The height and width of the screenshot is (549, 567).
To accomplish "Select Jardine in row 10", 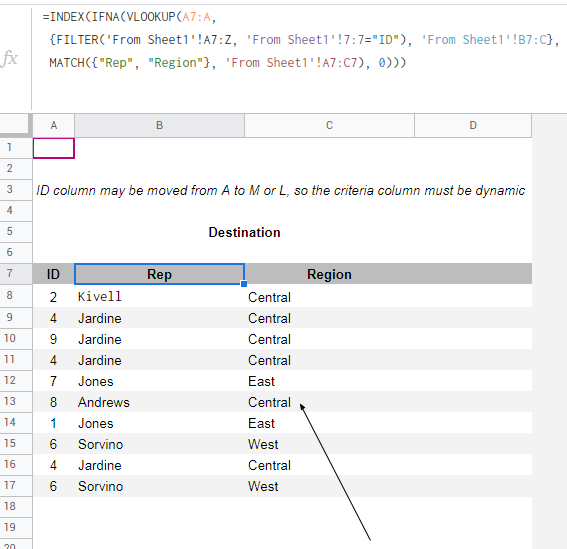I will click(x=159, y=339).
